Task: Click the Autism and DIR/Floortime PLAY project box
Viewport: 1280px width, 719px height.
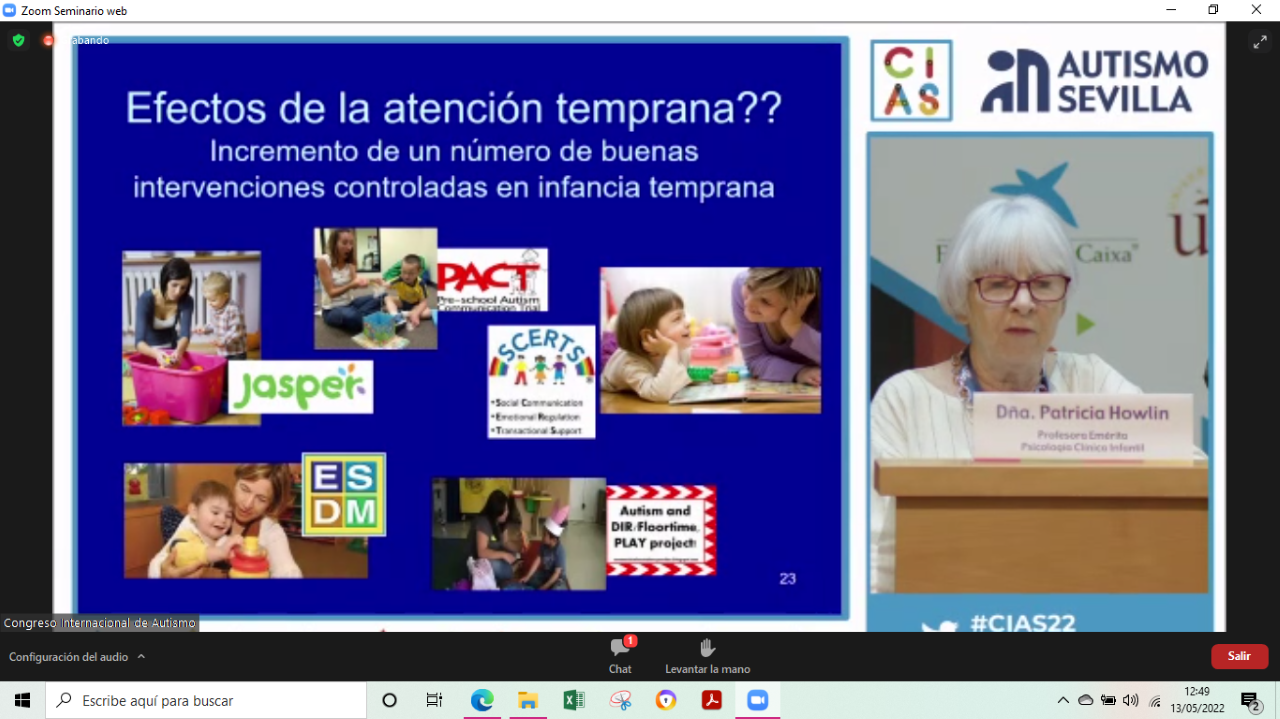Action: 661,530
